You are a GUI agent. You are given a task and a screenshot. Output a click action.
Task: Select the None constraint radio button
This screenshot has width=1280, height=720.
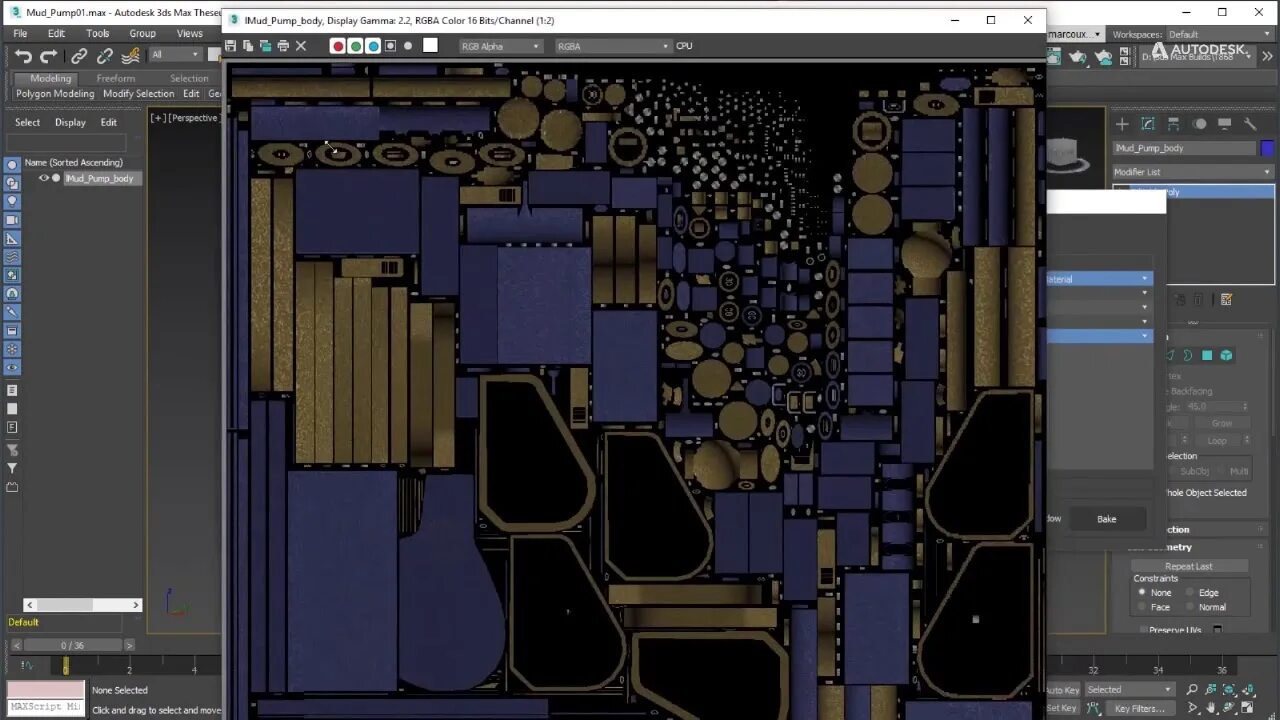(1142, 592)
